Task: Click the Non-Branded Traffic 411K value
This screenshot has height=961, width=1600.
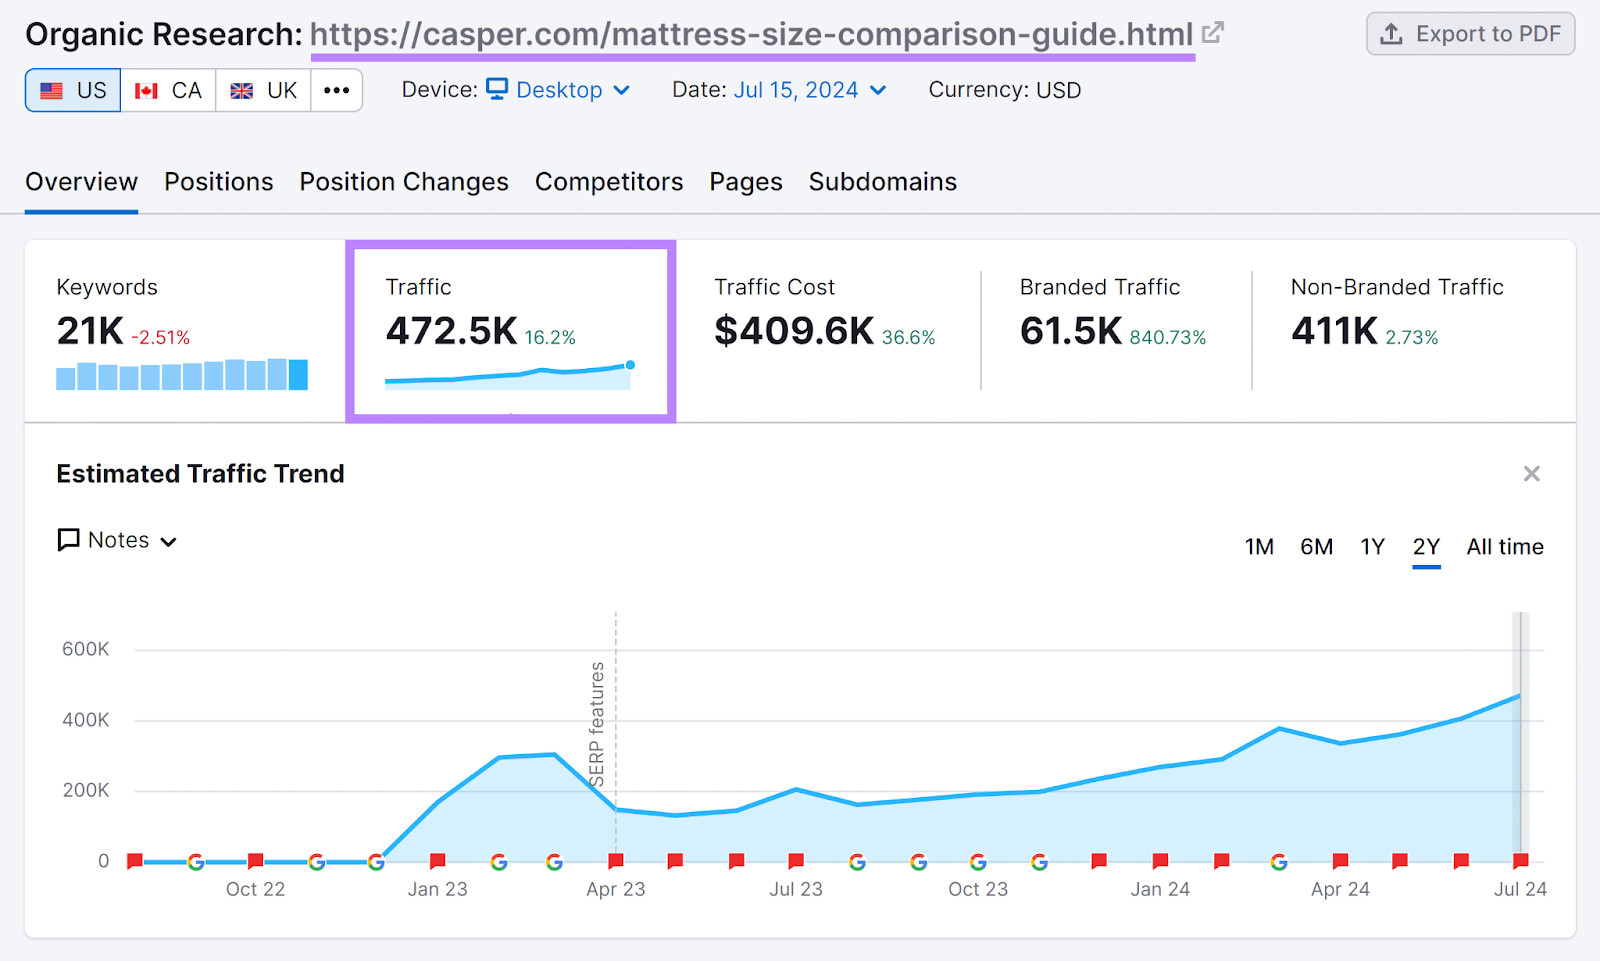Action: click(1334, 331)
